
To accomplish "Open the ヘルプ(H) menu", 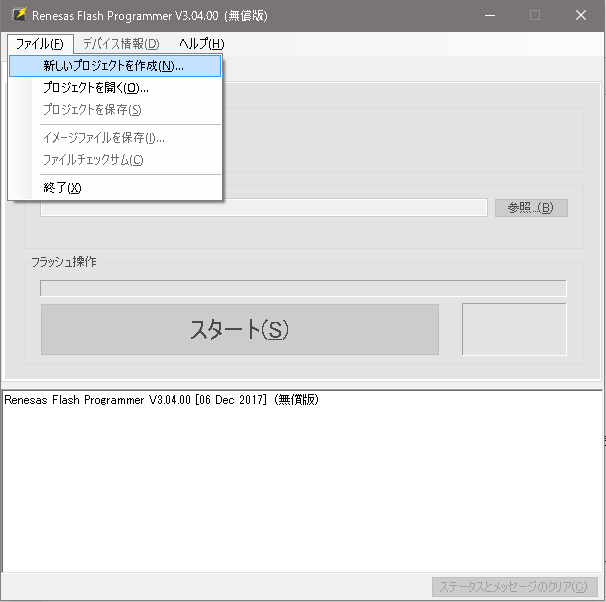I will [201, 44].
